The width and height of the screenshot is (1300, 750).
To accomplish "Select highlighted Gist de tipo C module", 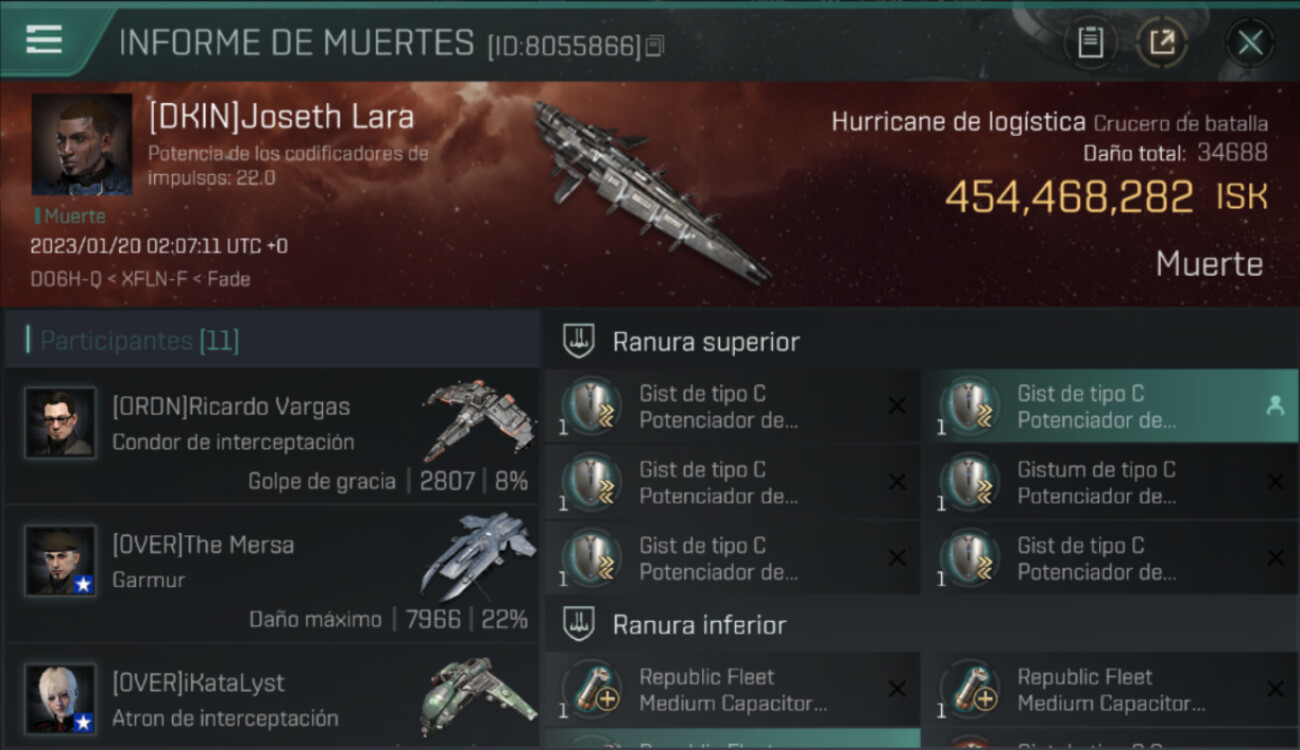I will click(1109, 406).
